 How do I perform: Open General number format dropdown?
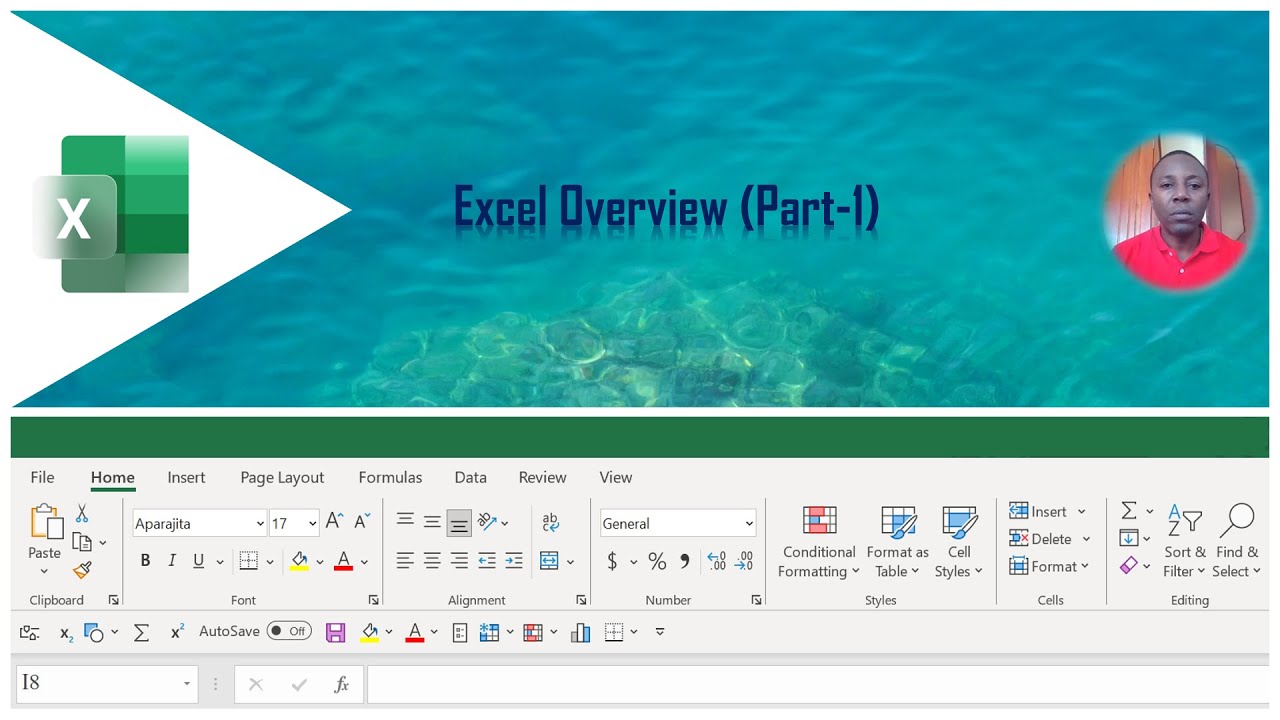[x=749, y=523]
